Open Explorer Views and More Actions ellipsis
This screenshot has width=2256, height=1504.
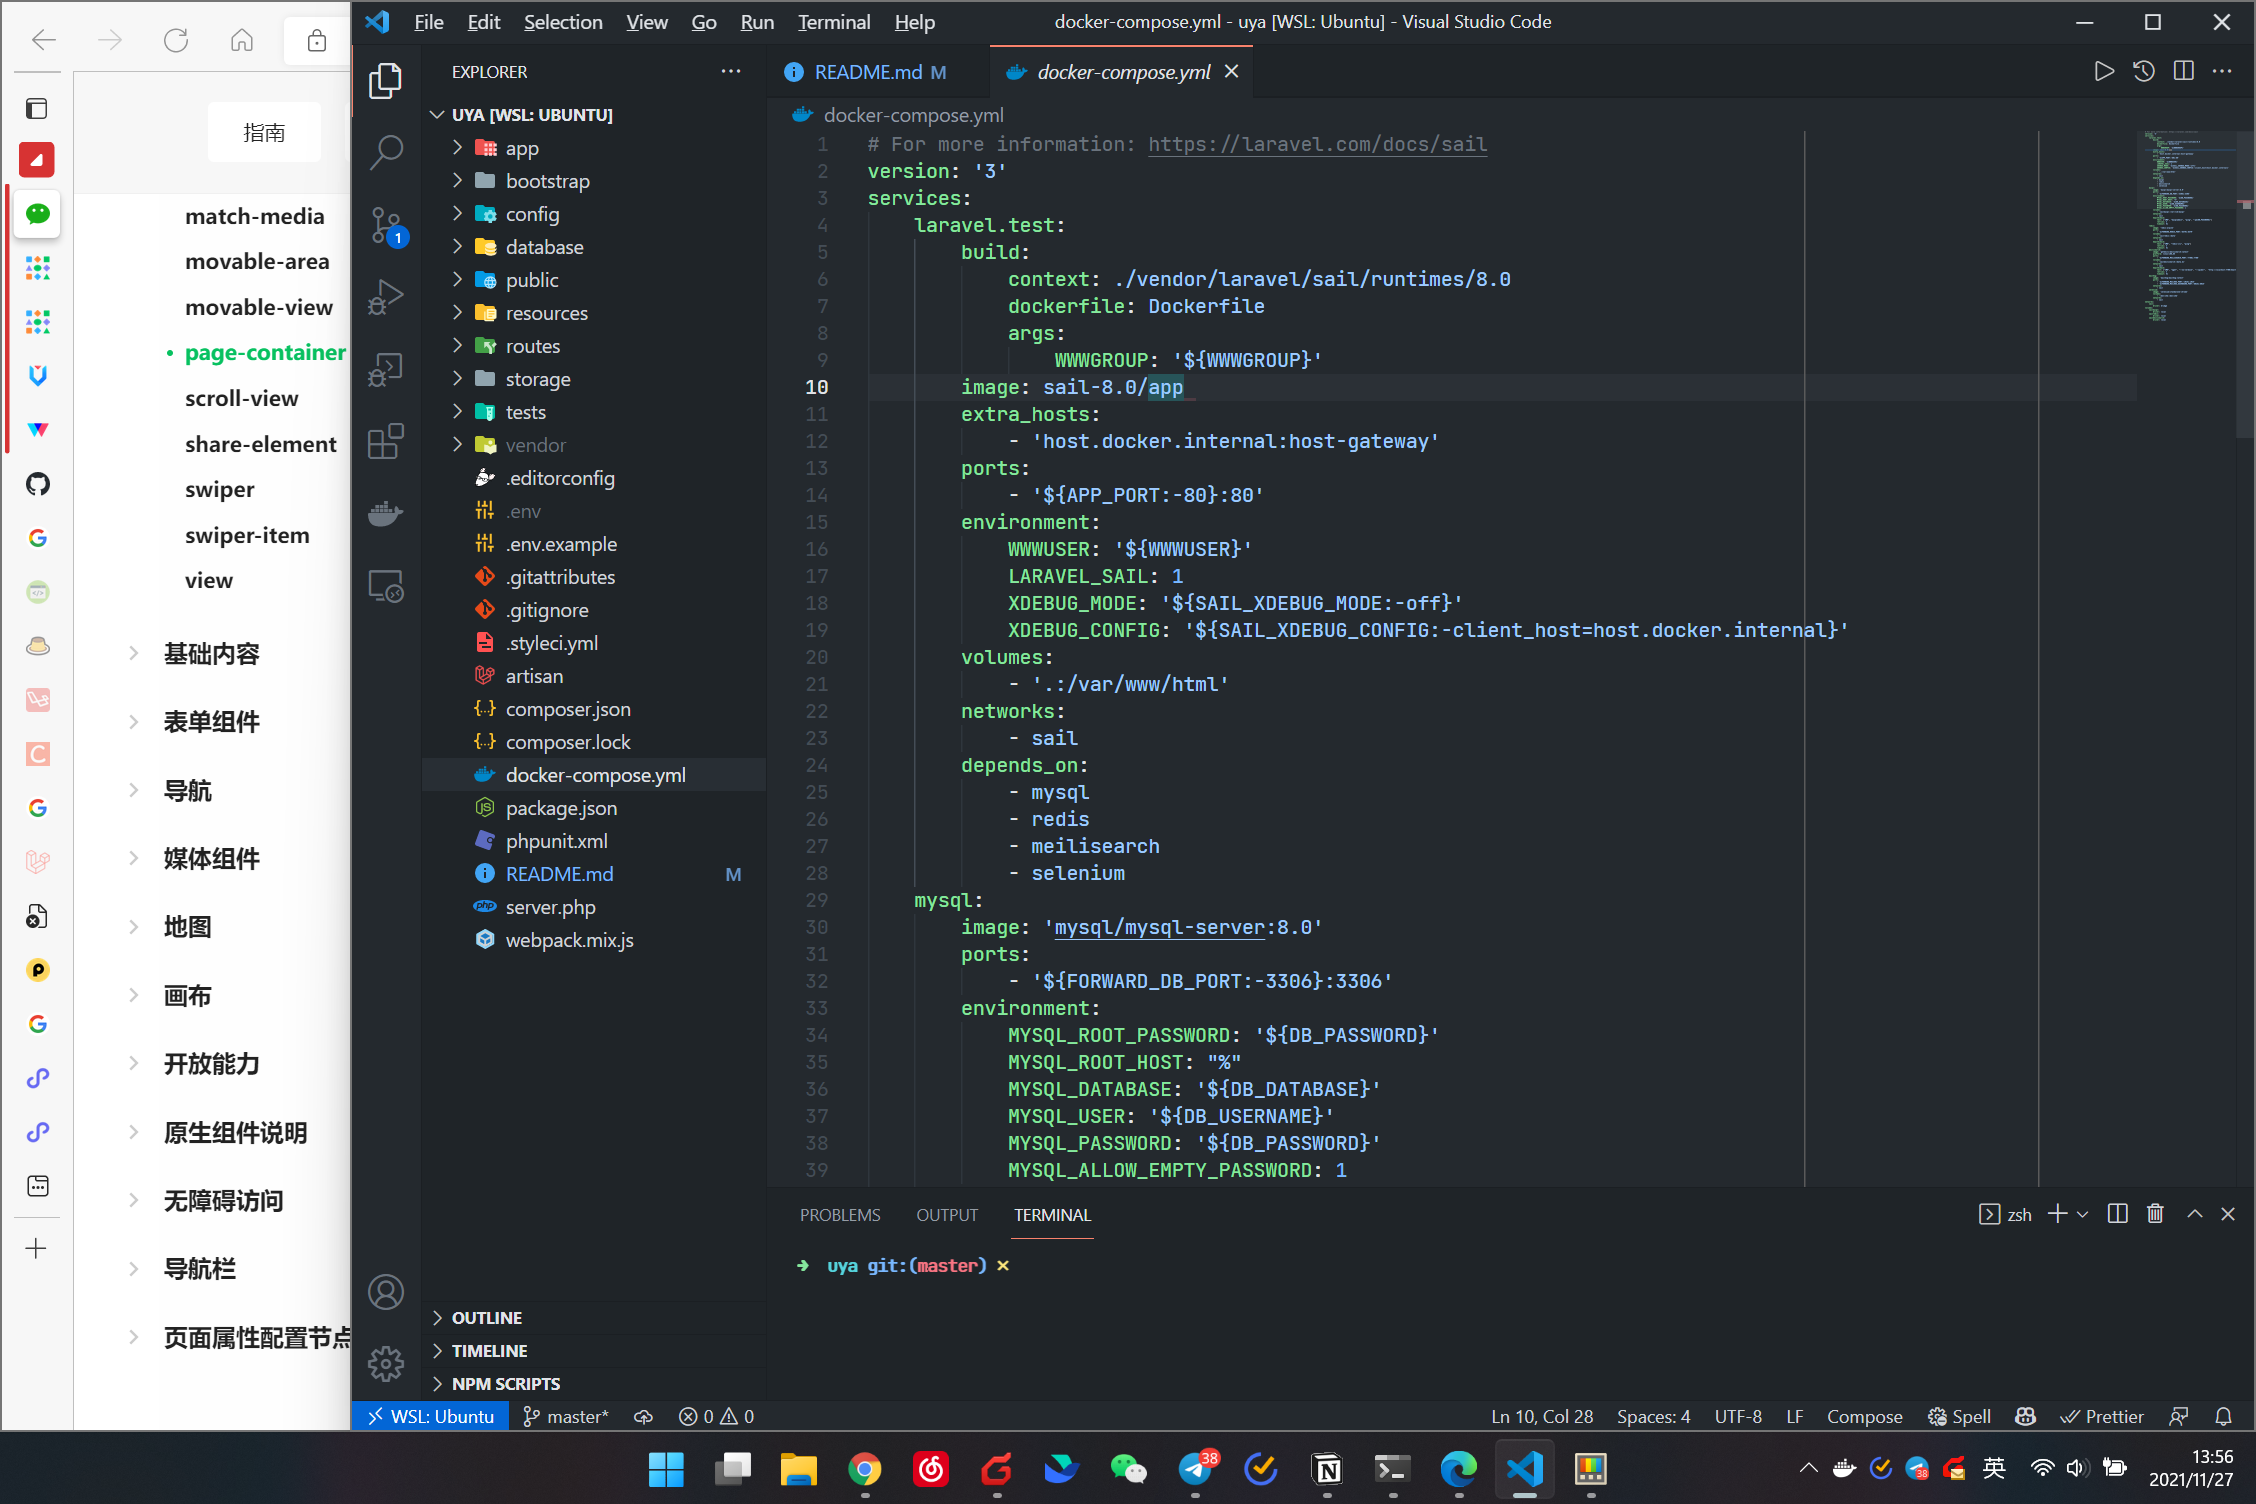[731, 71]
